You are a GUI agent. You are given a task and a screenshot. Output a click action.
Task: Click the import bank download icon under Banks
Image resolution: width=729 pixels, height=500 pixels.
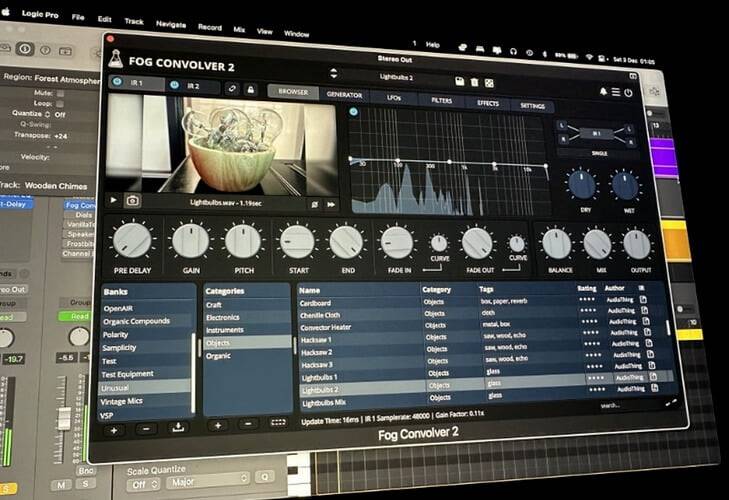pos(178,427)
